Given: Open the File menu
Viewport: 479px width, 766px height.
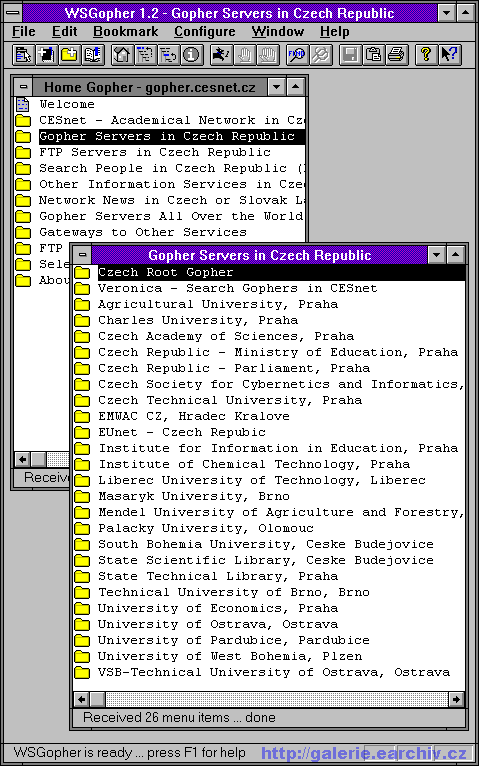Looking at the screenshot, I should [23, 32].
